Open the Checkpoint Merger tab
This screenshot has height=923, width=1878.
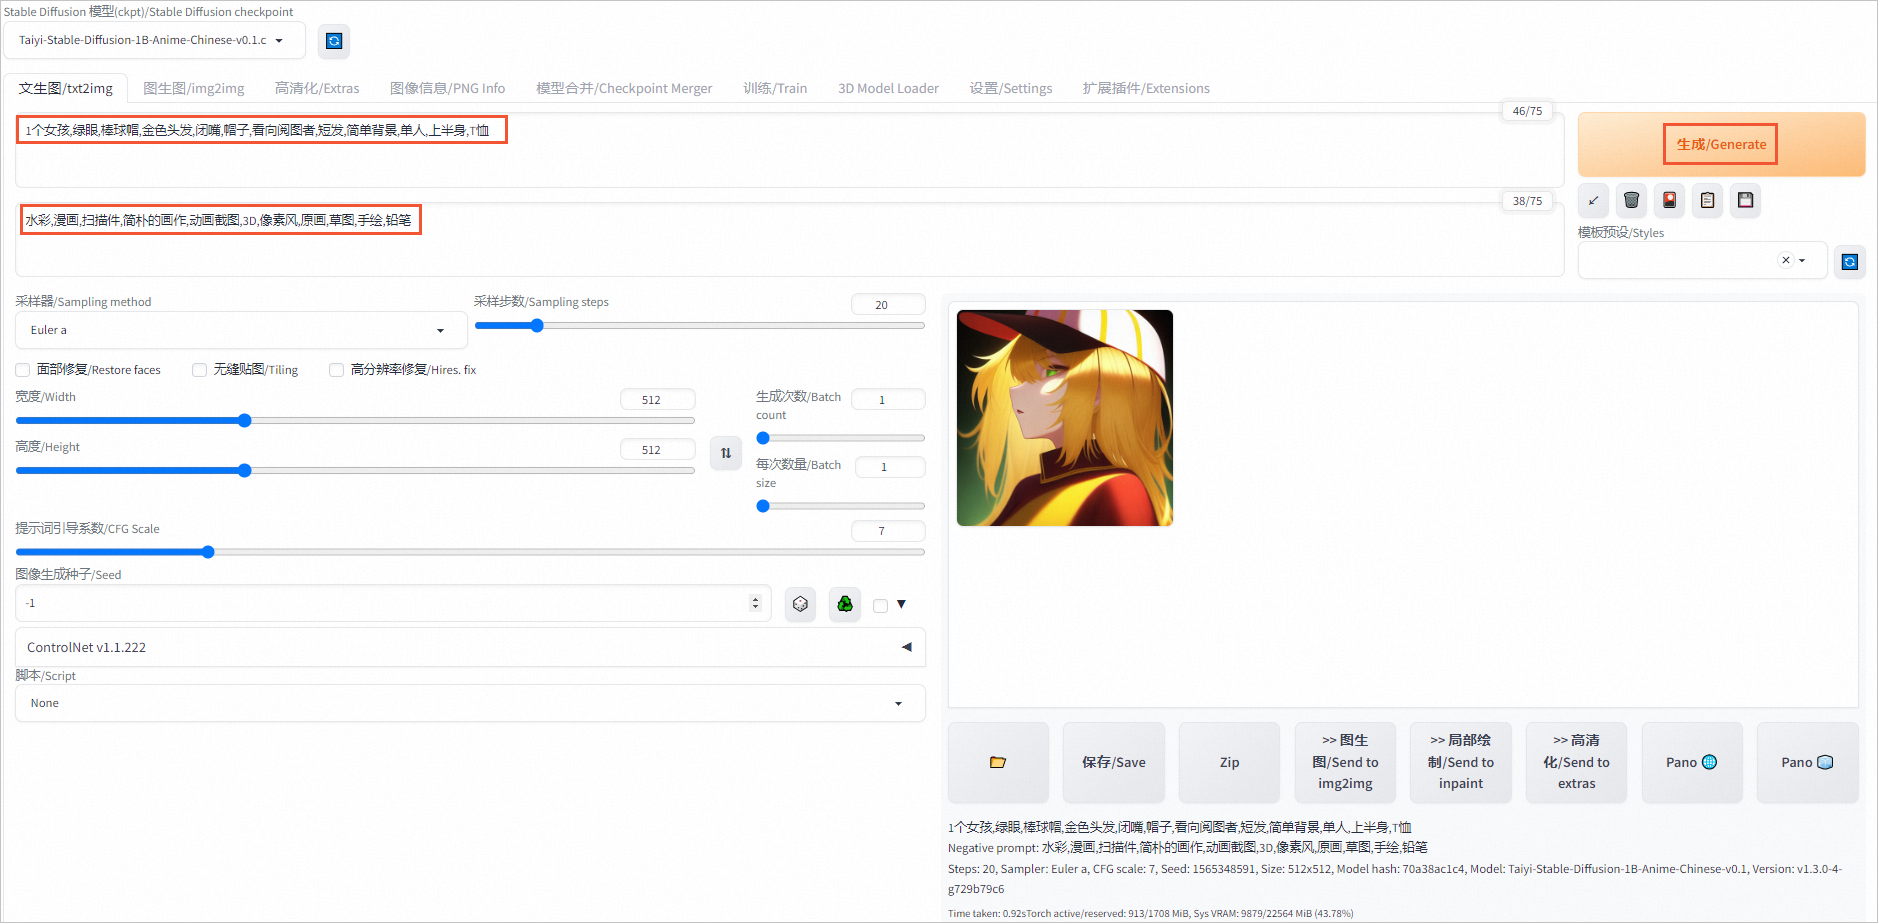[x=624, y=88]
